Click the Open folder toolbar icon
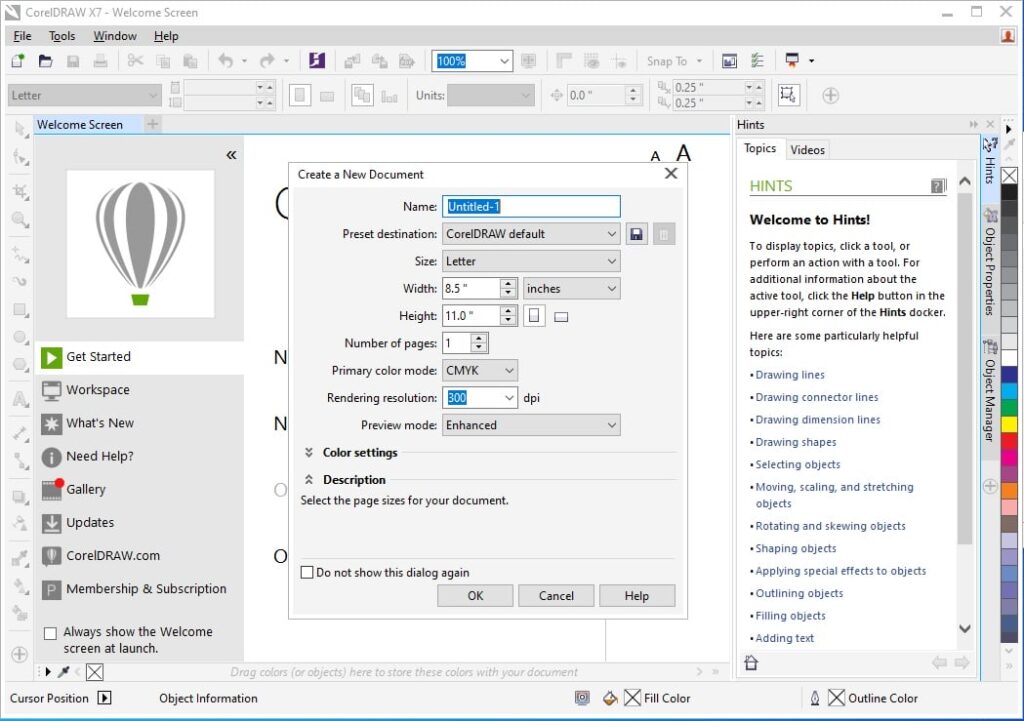This screenshot has height=721, width=1024. tap(45, 61)
